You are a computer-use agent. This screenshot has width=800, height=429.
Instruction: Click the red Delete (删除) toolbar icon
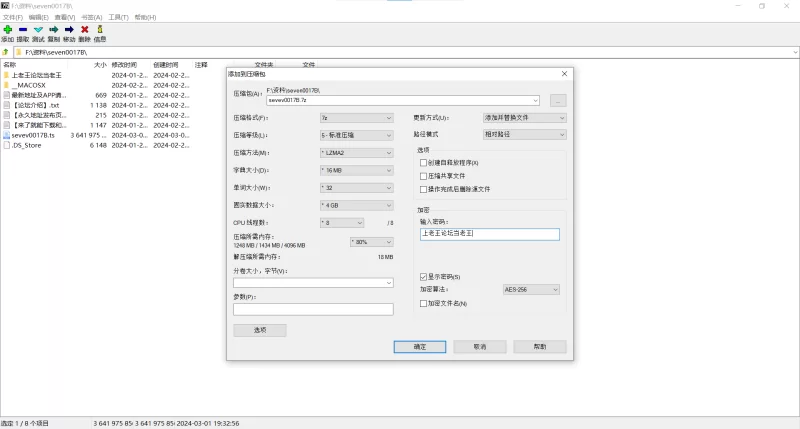click(x=84, y=30)
